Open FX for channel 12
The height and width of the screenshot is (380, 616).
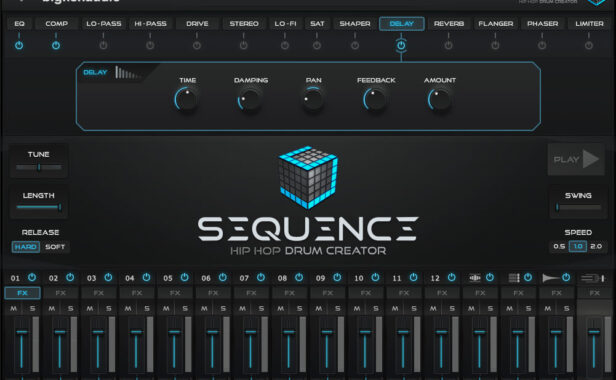[x=442, y=293]
